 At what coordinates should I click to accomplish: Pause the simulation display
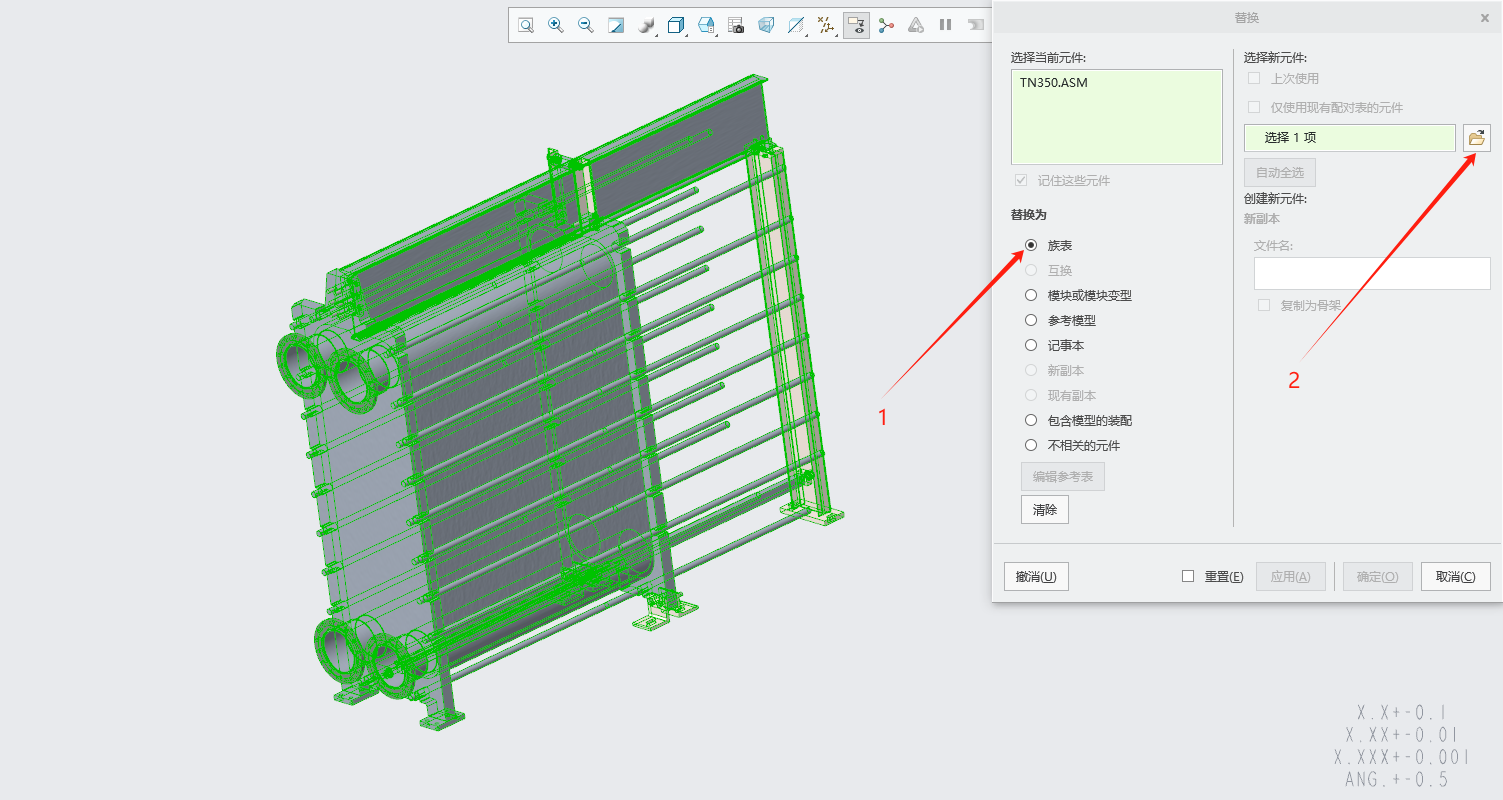pos(945,25)
